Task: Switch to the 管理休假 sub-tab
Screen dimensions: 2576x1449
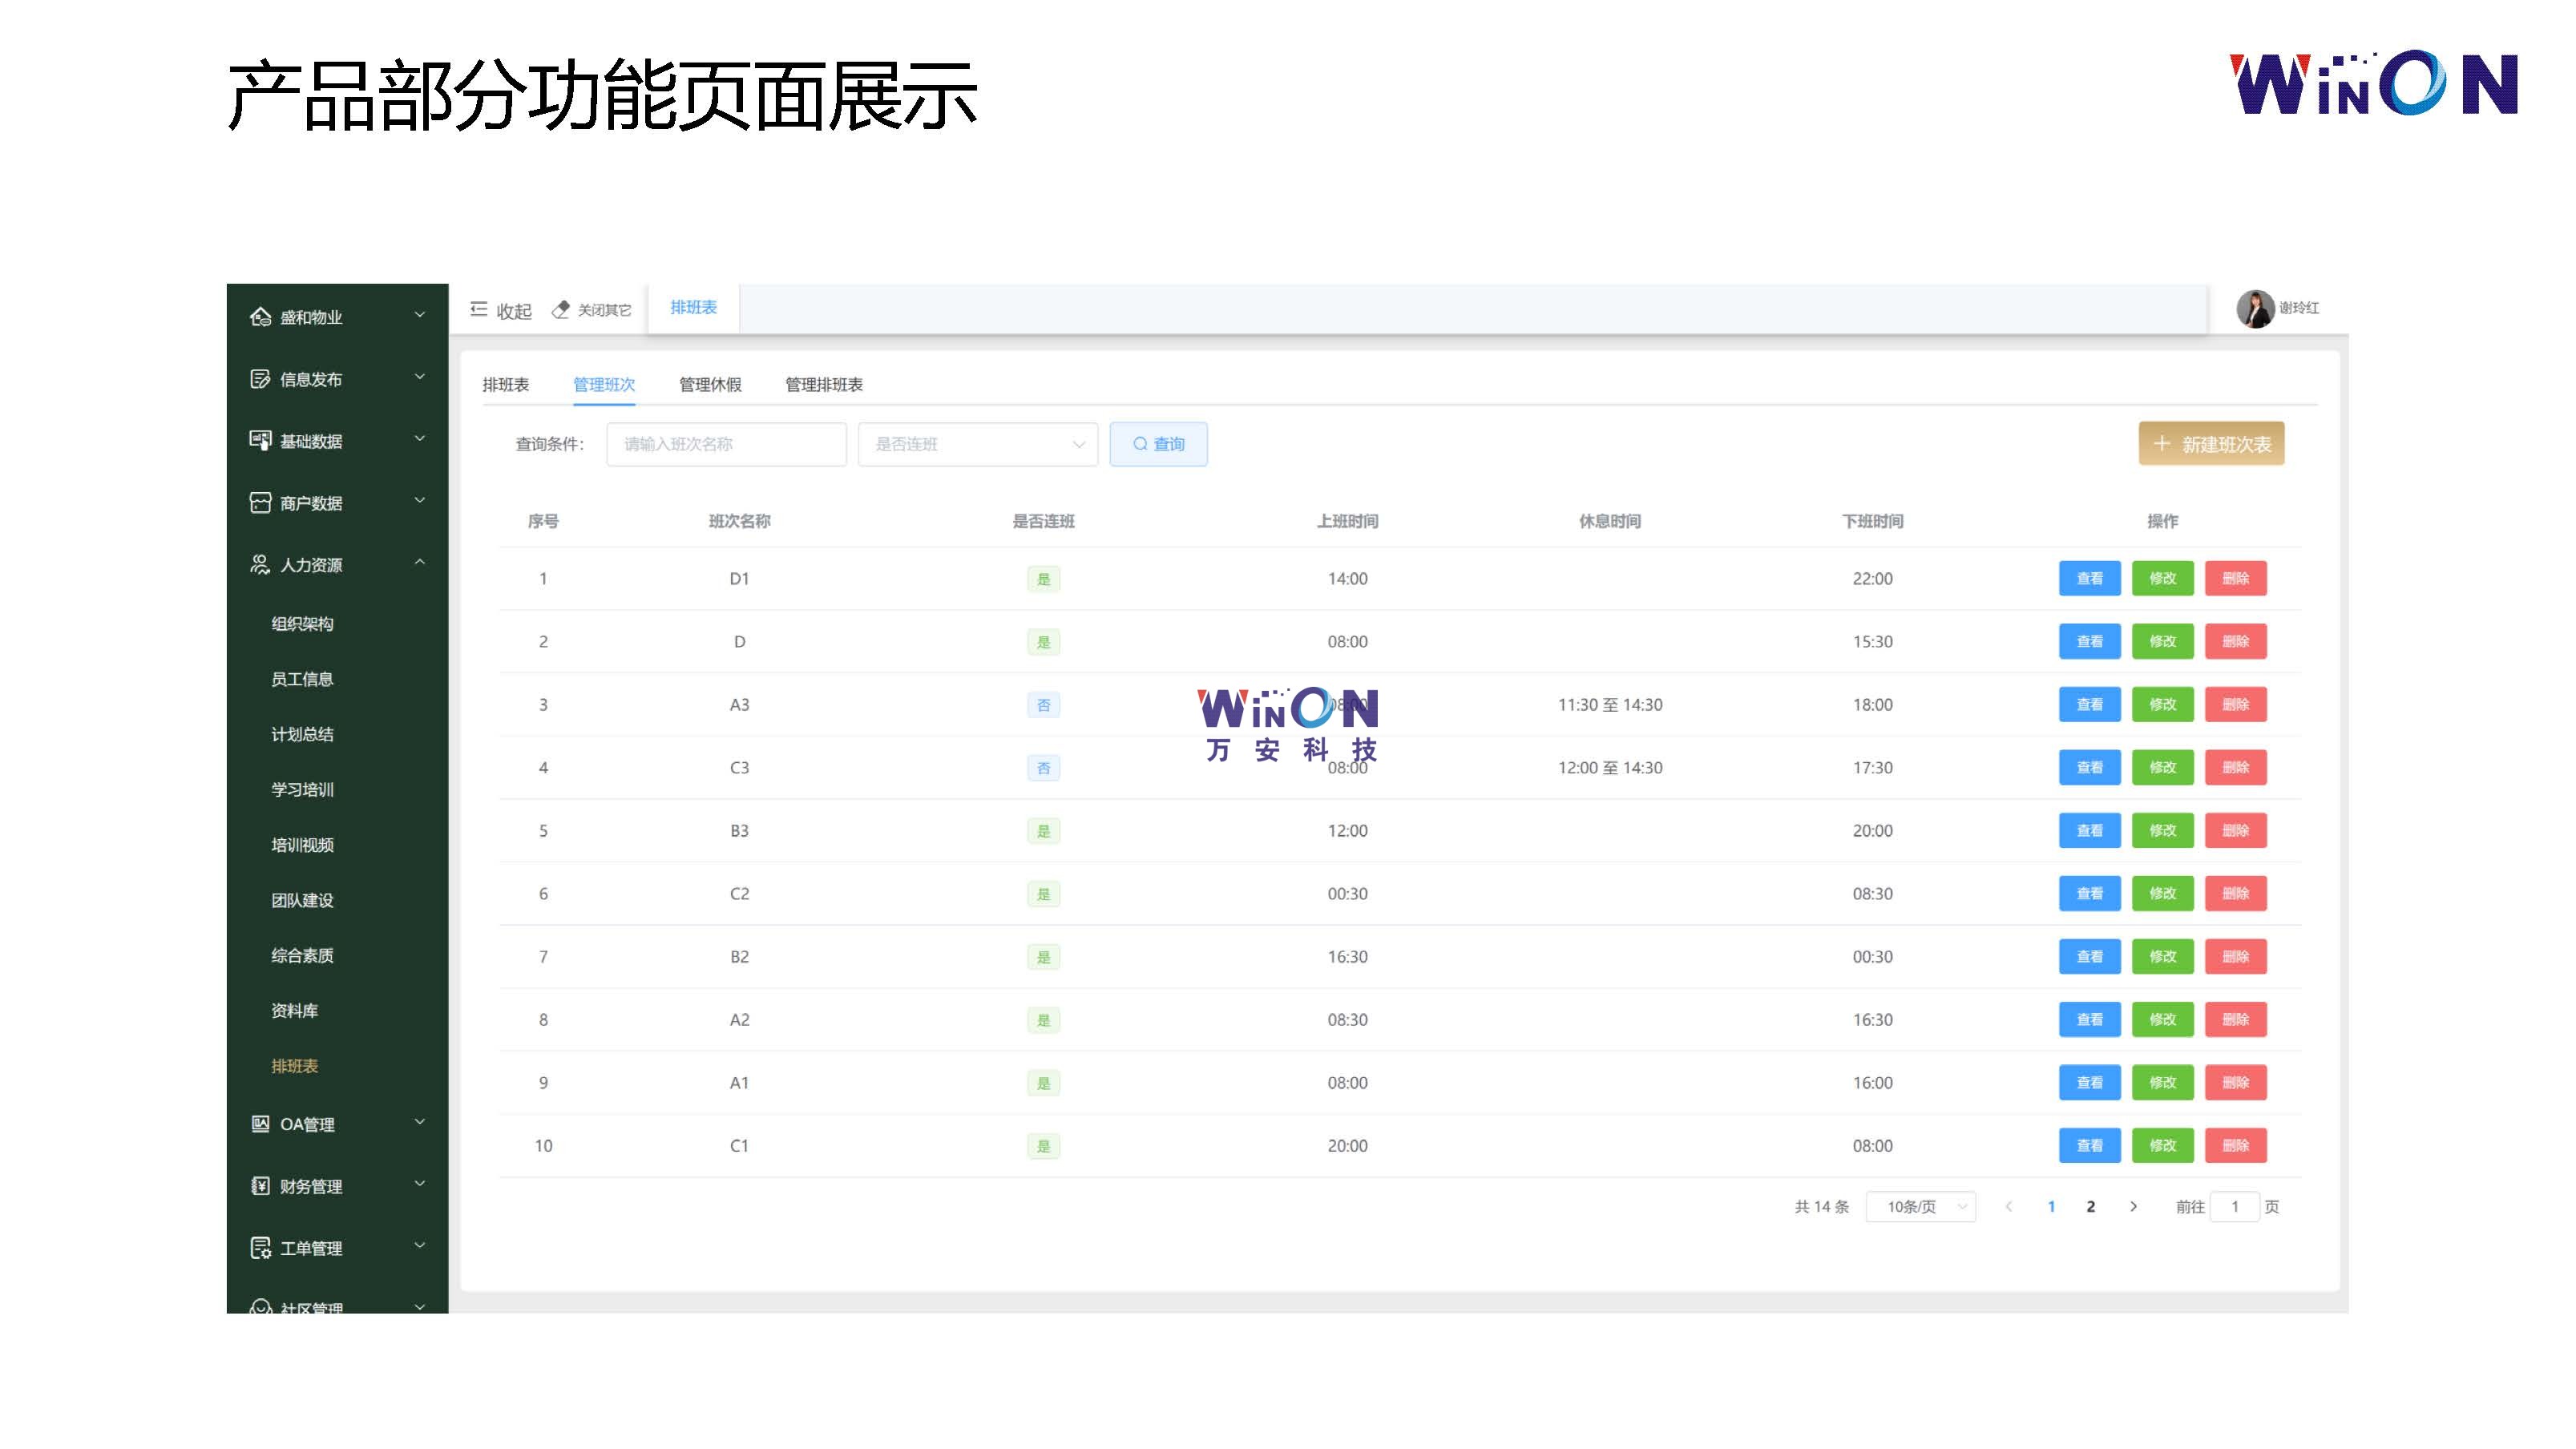Action: tap(710, 385)
